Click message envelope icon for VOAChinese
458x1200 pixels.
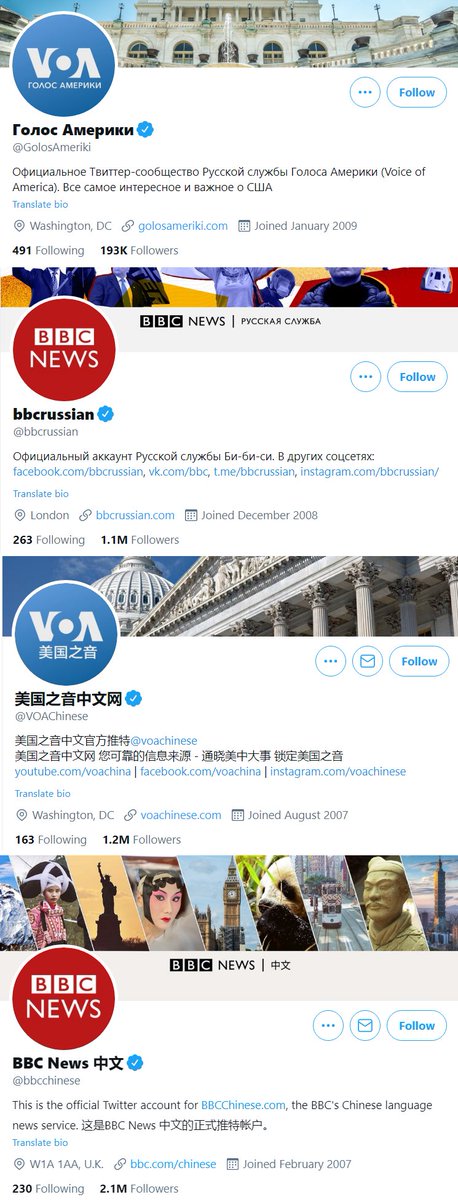point(367,661)
